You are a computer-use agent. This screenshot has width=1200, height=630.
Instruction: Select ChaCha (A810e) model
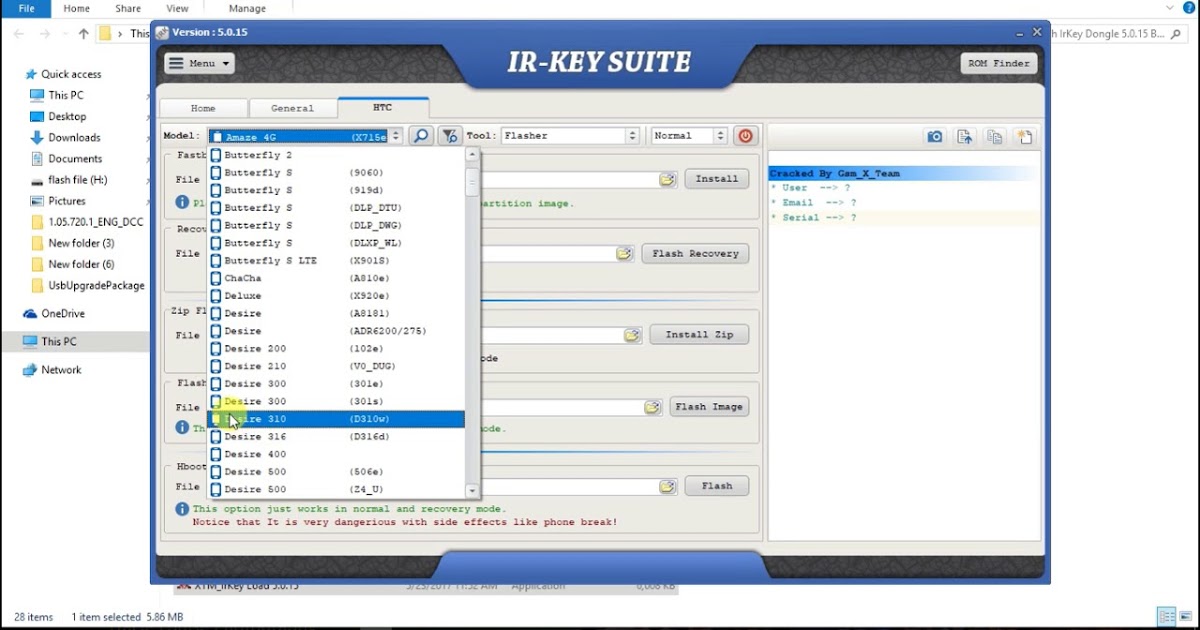click(x=336, y=278)
